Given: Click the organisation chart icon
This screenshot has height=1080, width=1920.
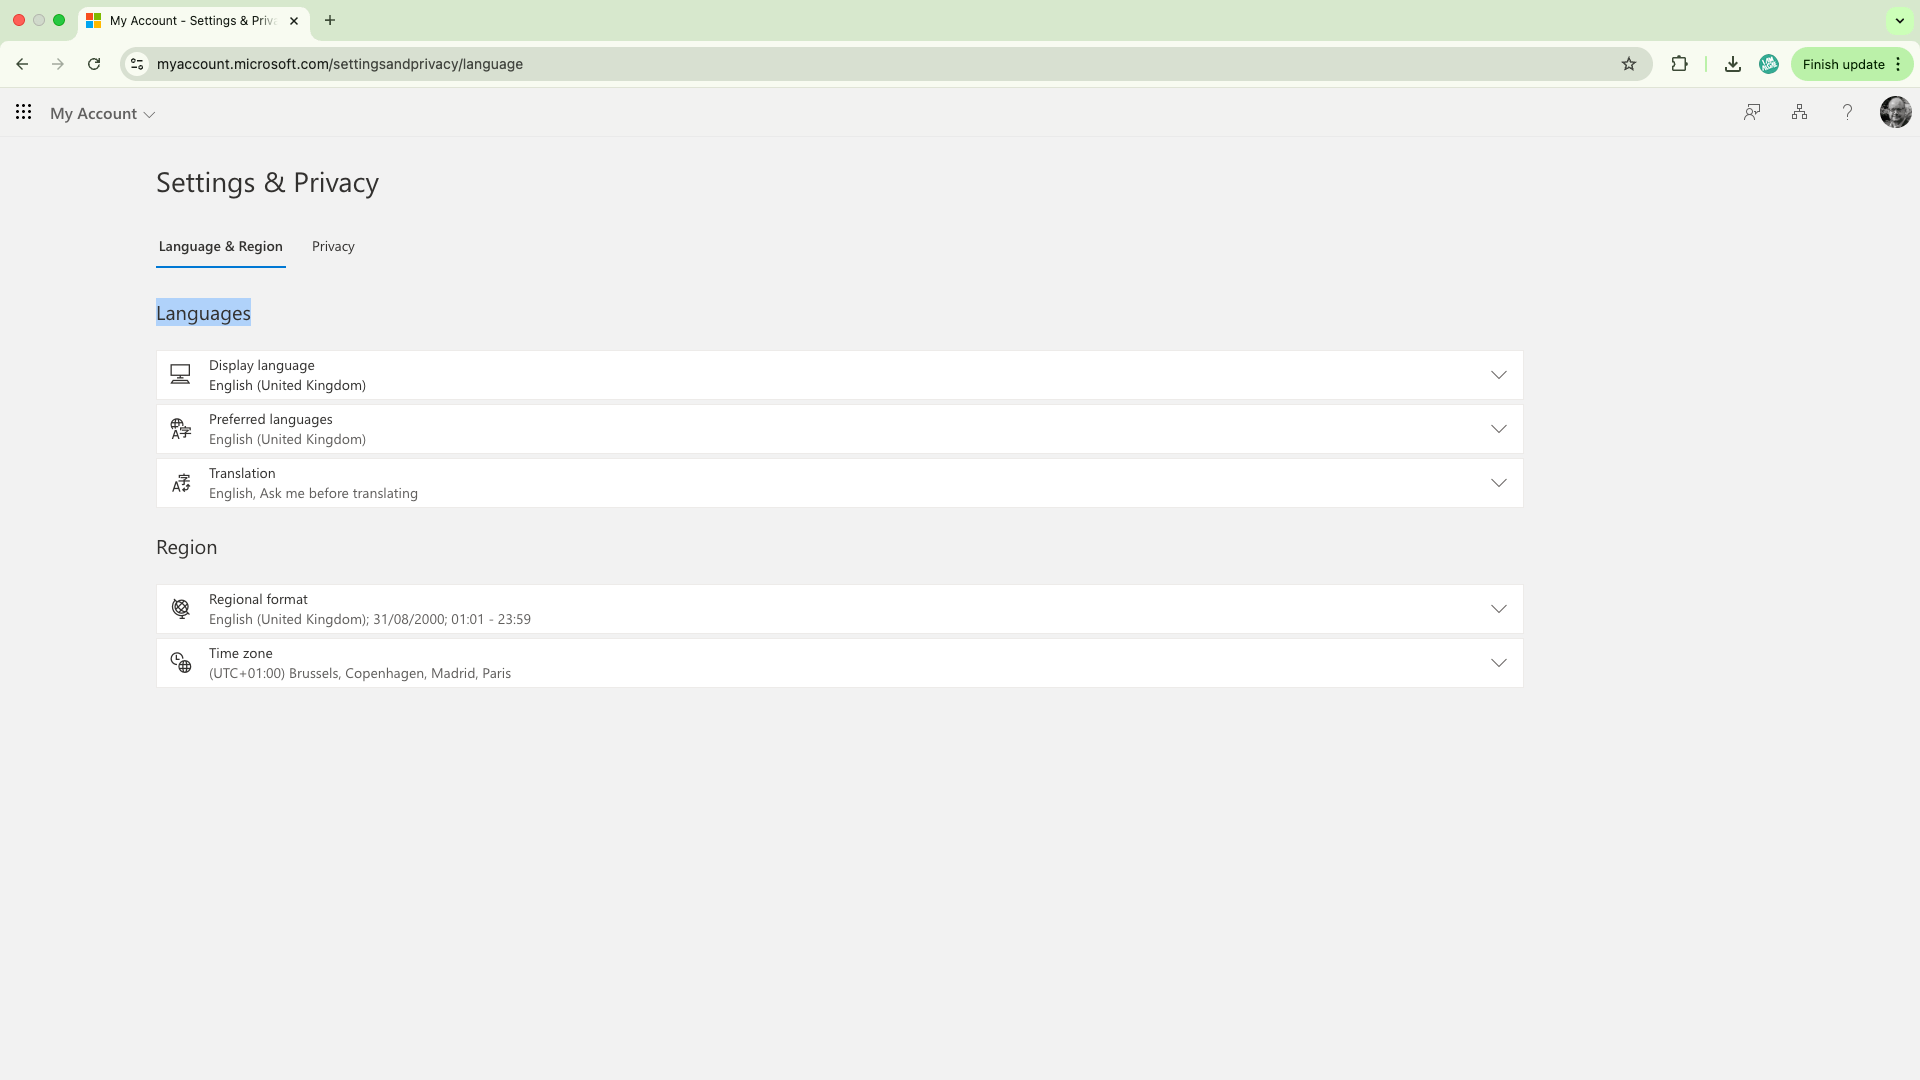Looking at the screenshot, I should tap(1799, 112).
